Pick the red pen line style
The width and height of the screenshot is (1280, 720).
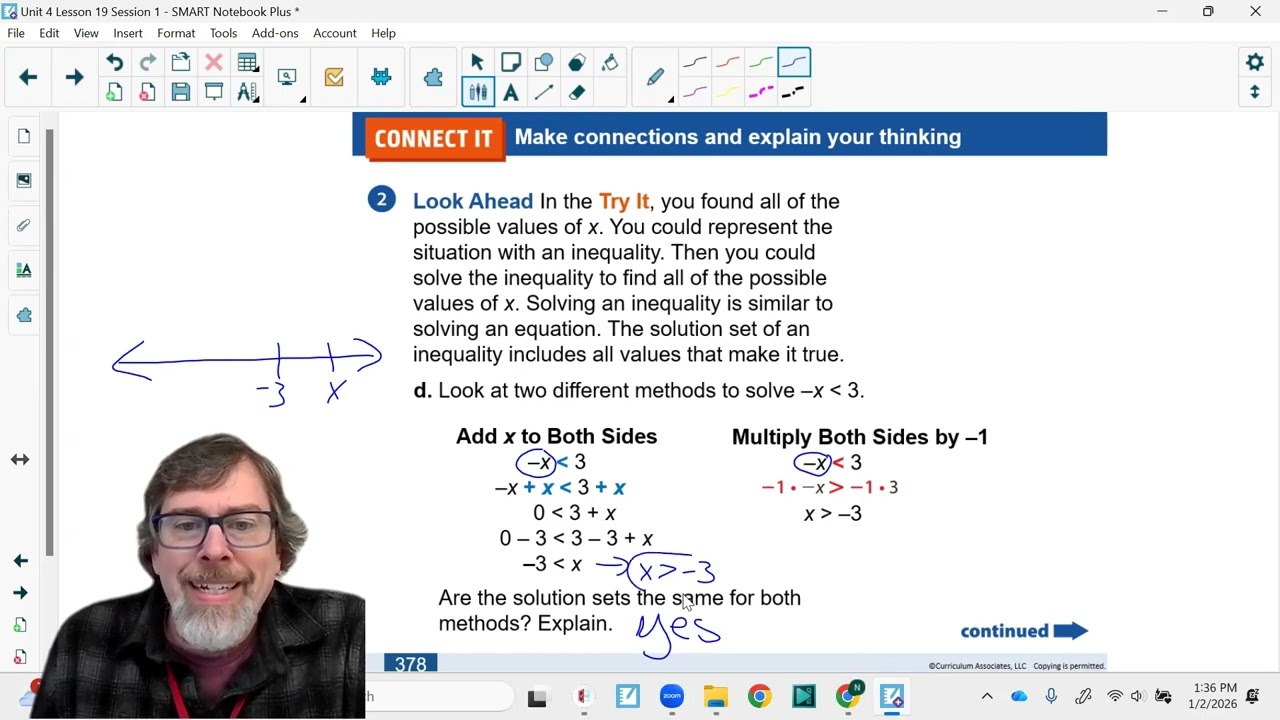(727, 63)
